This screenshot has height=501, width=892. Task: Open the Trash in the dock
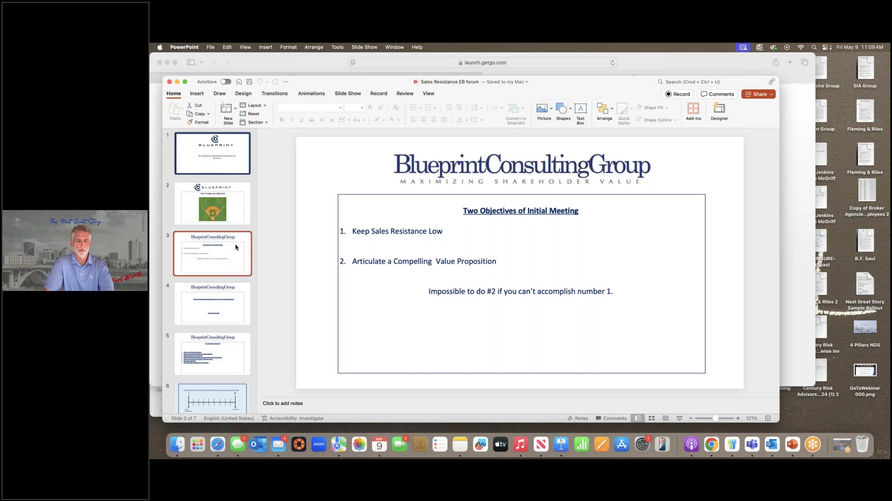click(x=862, y=444)
